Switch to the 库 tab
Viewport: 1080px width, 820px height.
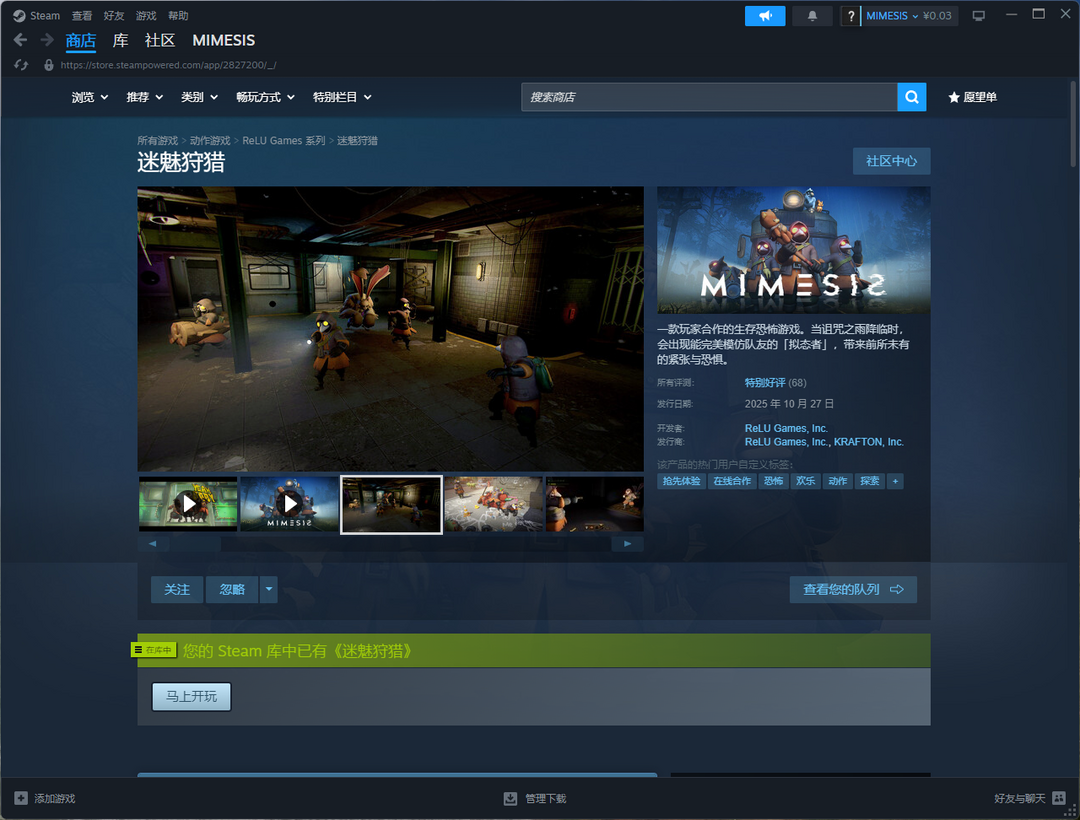click(121, 41)
